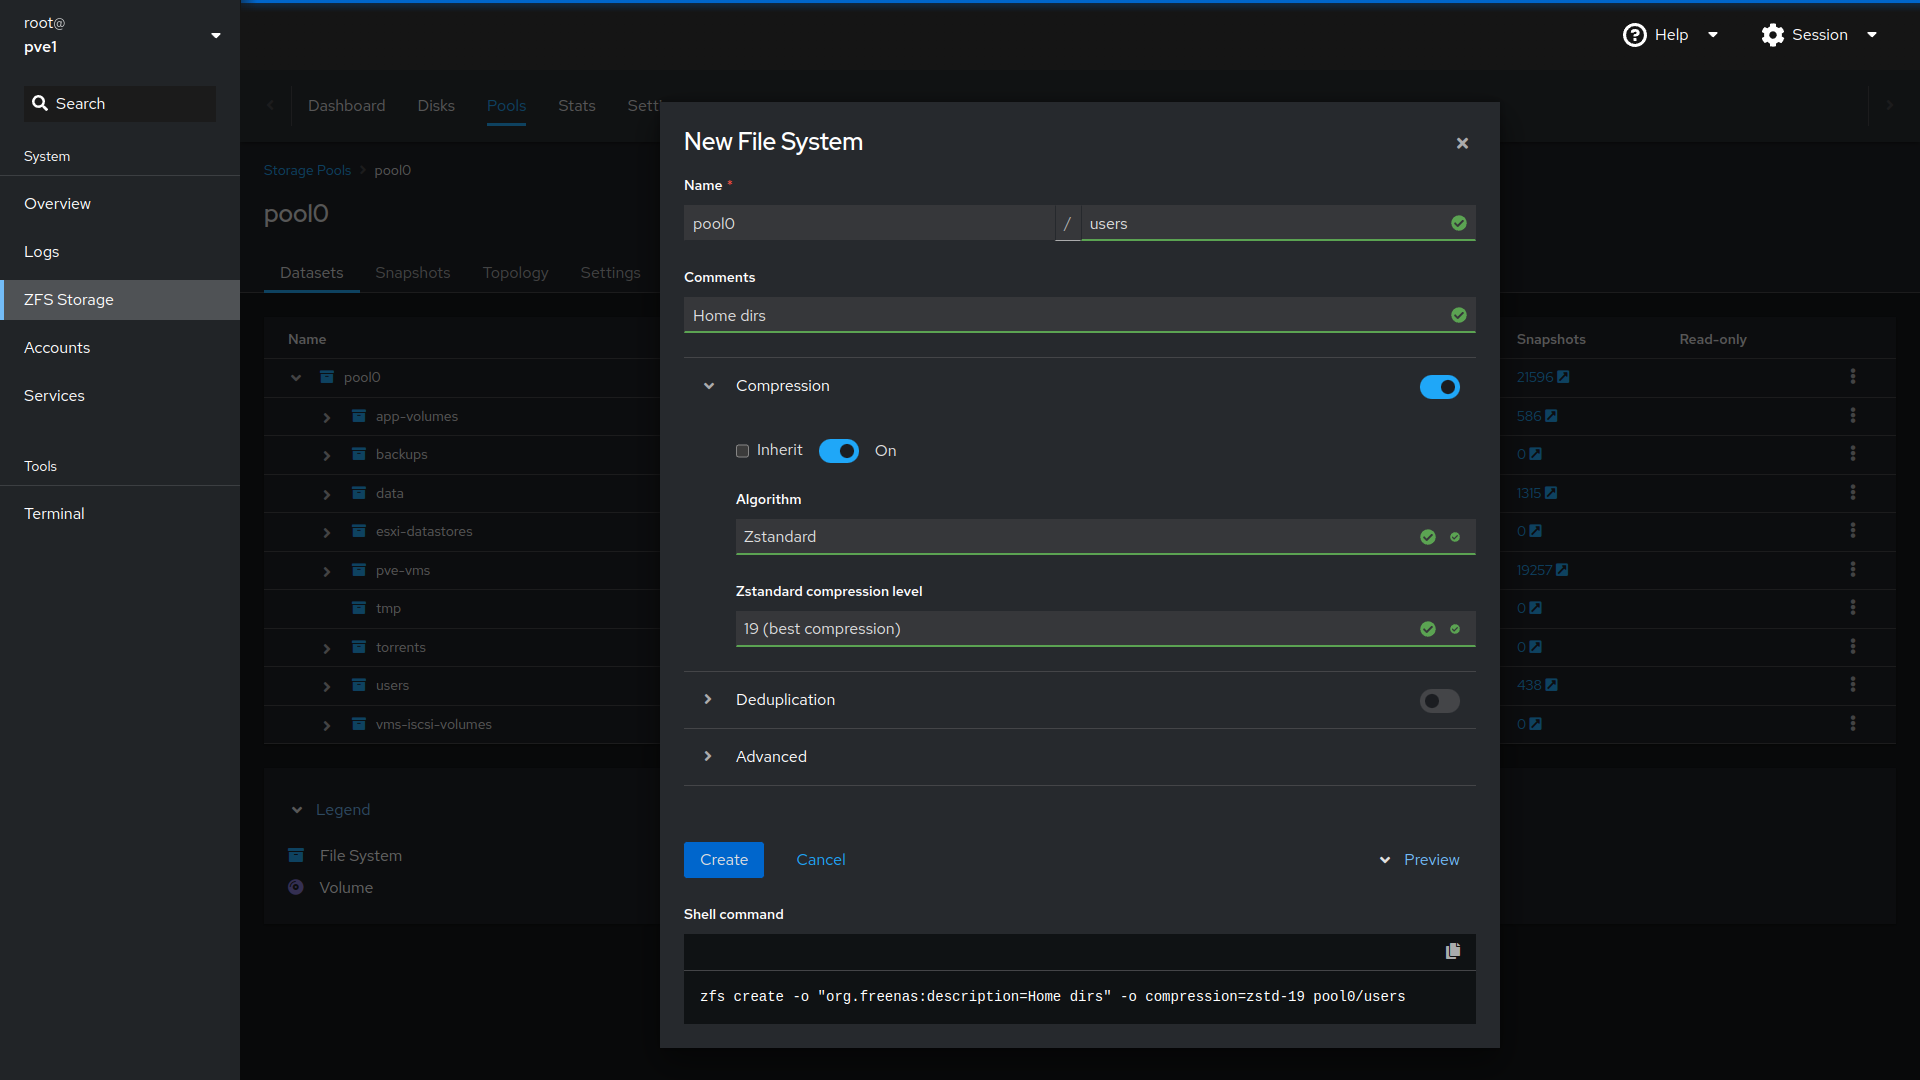Click the Create button
Viewport: 1920px width, 1080px height.
point(724,860)
